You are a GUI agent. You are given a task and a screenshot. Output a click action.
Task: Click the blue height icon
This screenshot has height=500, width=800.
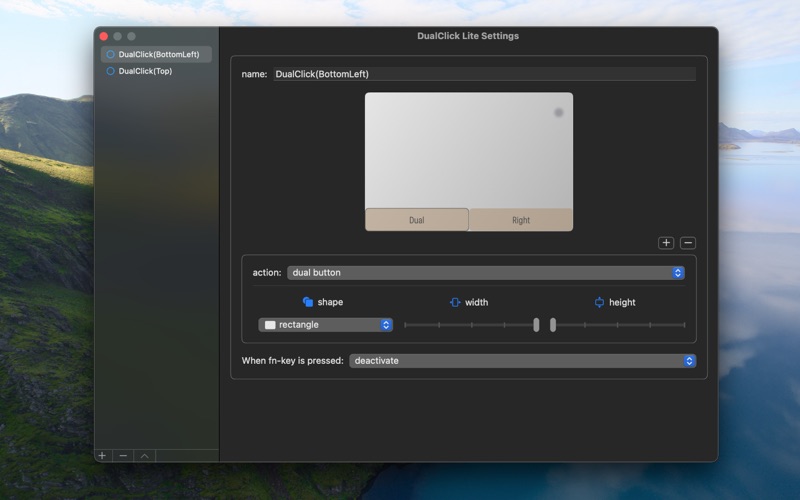click(x=599, y=302)
